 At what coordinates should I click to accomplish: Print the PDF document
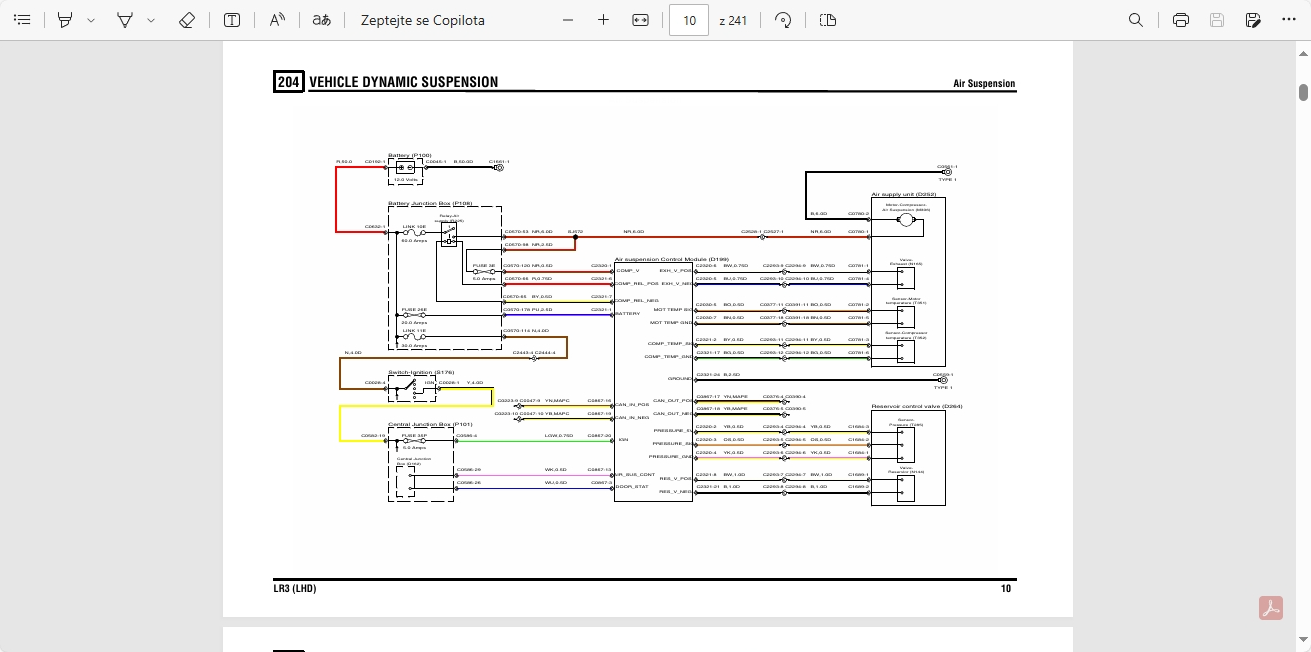(x=1180, y=20)
